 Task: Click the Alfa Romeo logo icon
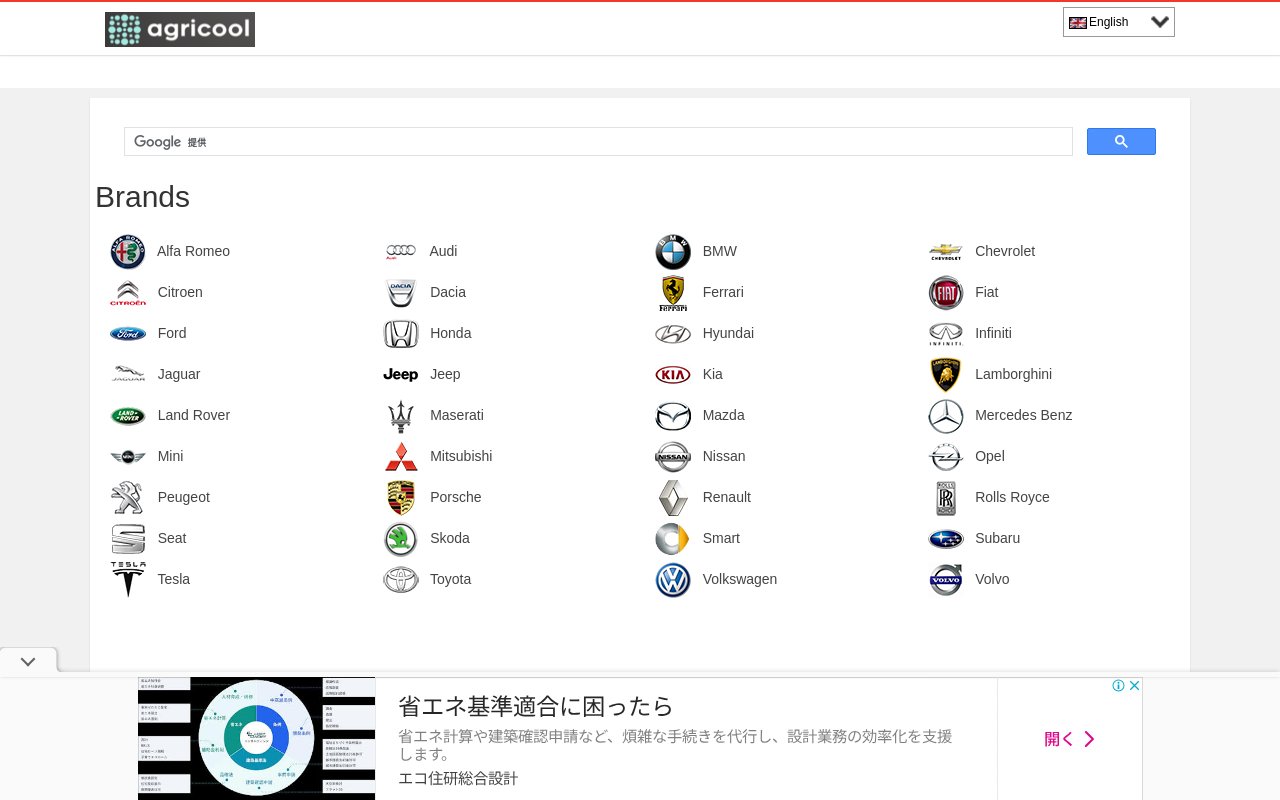(x=128, y=252)
